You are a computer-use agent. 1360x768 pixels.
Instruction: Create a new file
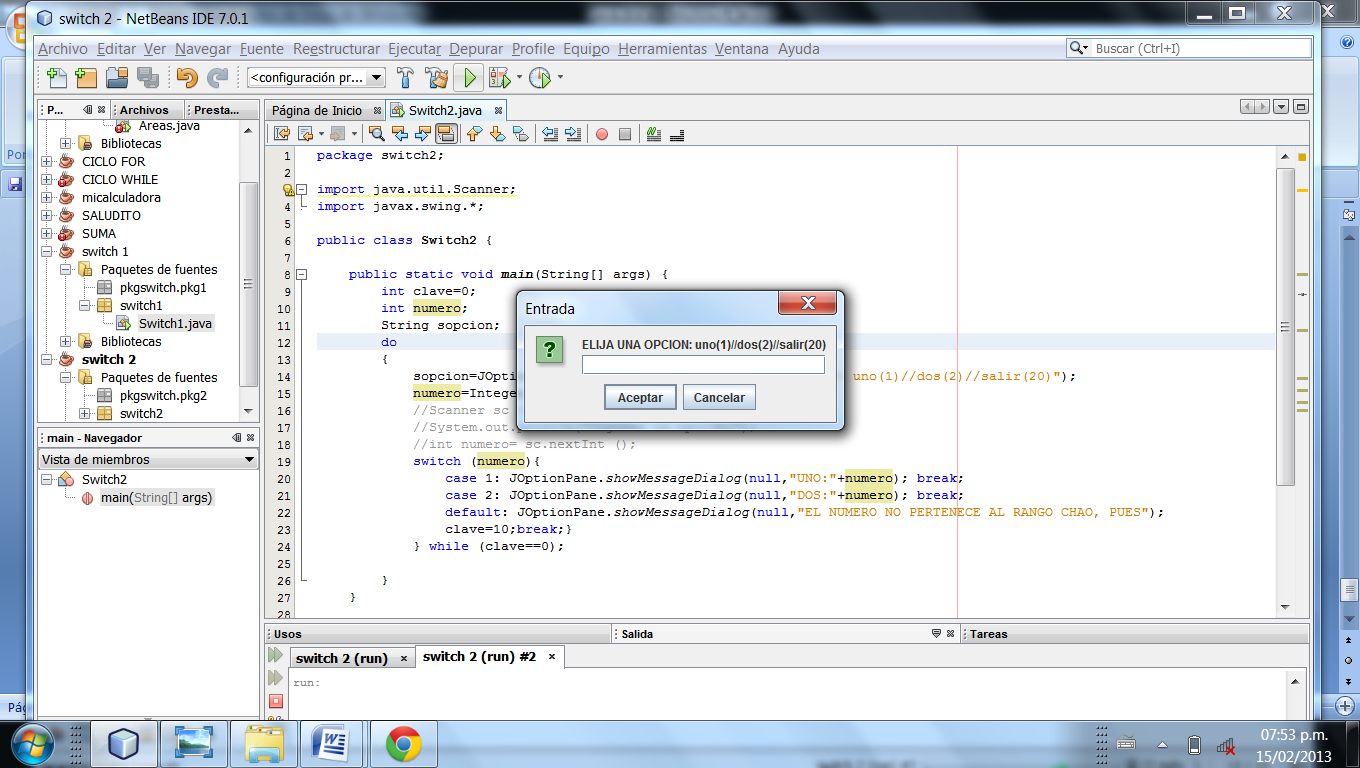(55, 76)
